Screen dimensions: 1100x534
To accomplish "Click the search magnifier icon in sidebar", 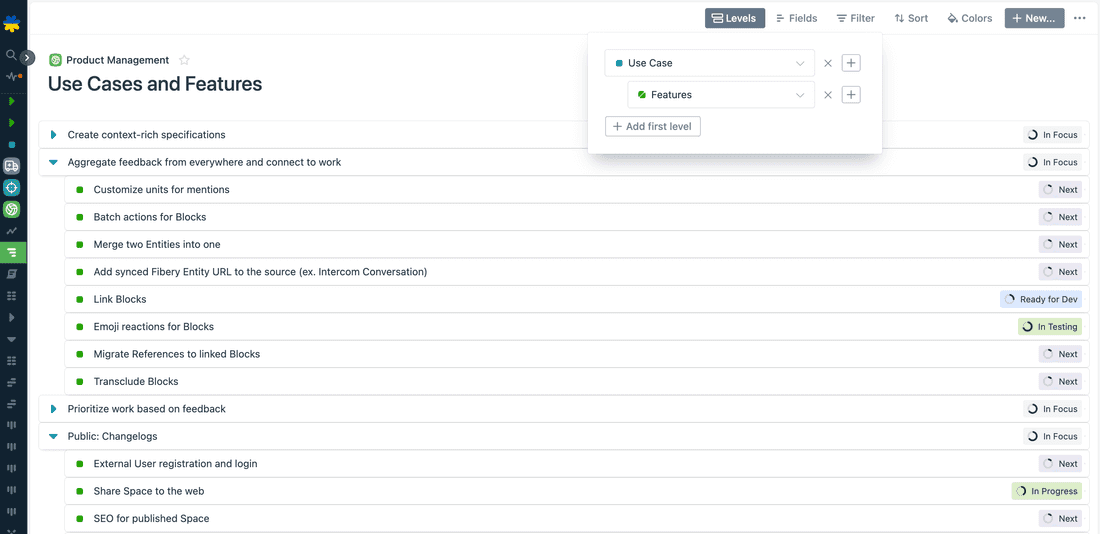I will pos(11,55).
